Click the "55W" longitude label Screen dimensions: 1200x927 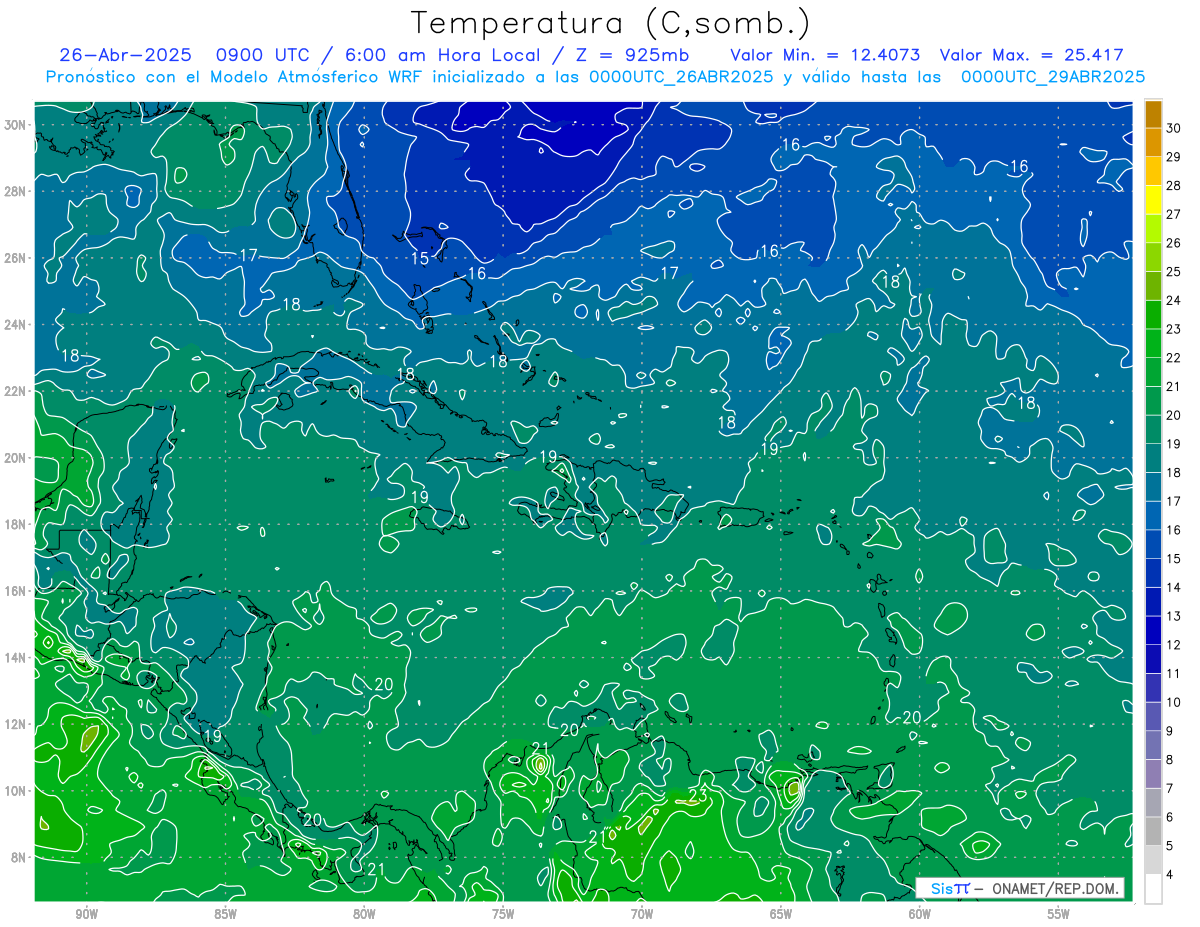1059,914
